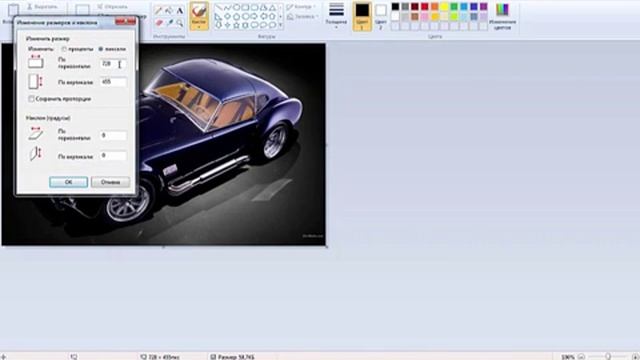Toggle Maintain aspect ratio (Сохранить пропорции) checkbox
Viewport: 640px width, 360px height.
[x=31, y=99]
